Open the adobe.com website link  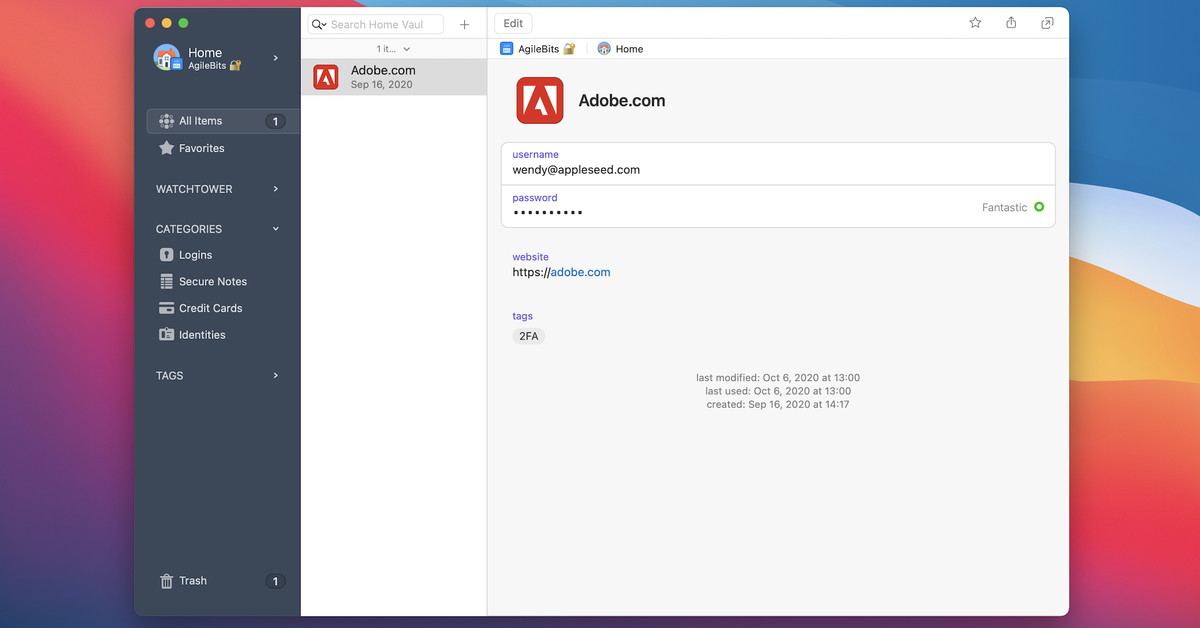coord(580,272)
